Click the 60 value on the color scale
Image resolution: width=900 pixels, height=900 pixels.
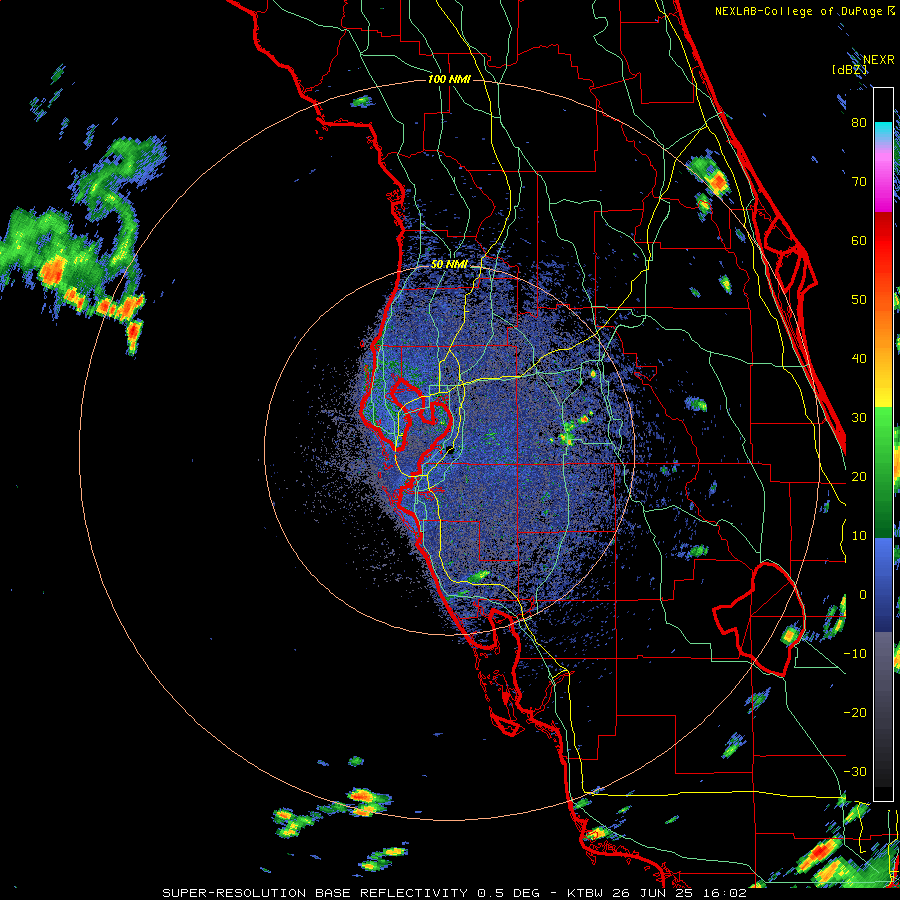859,240
